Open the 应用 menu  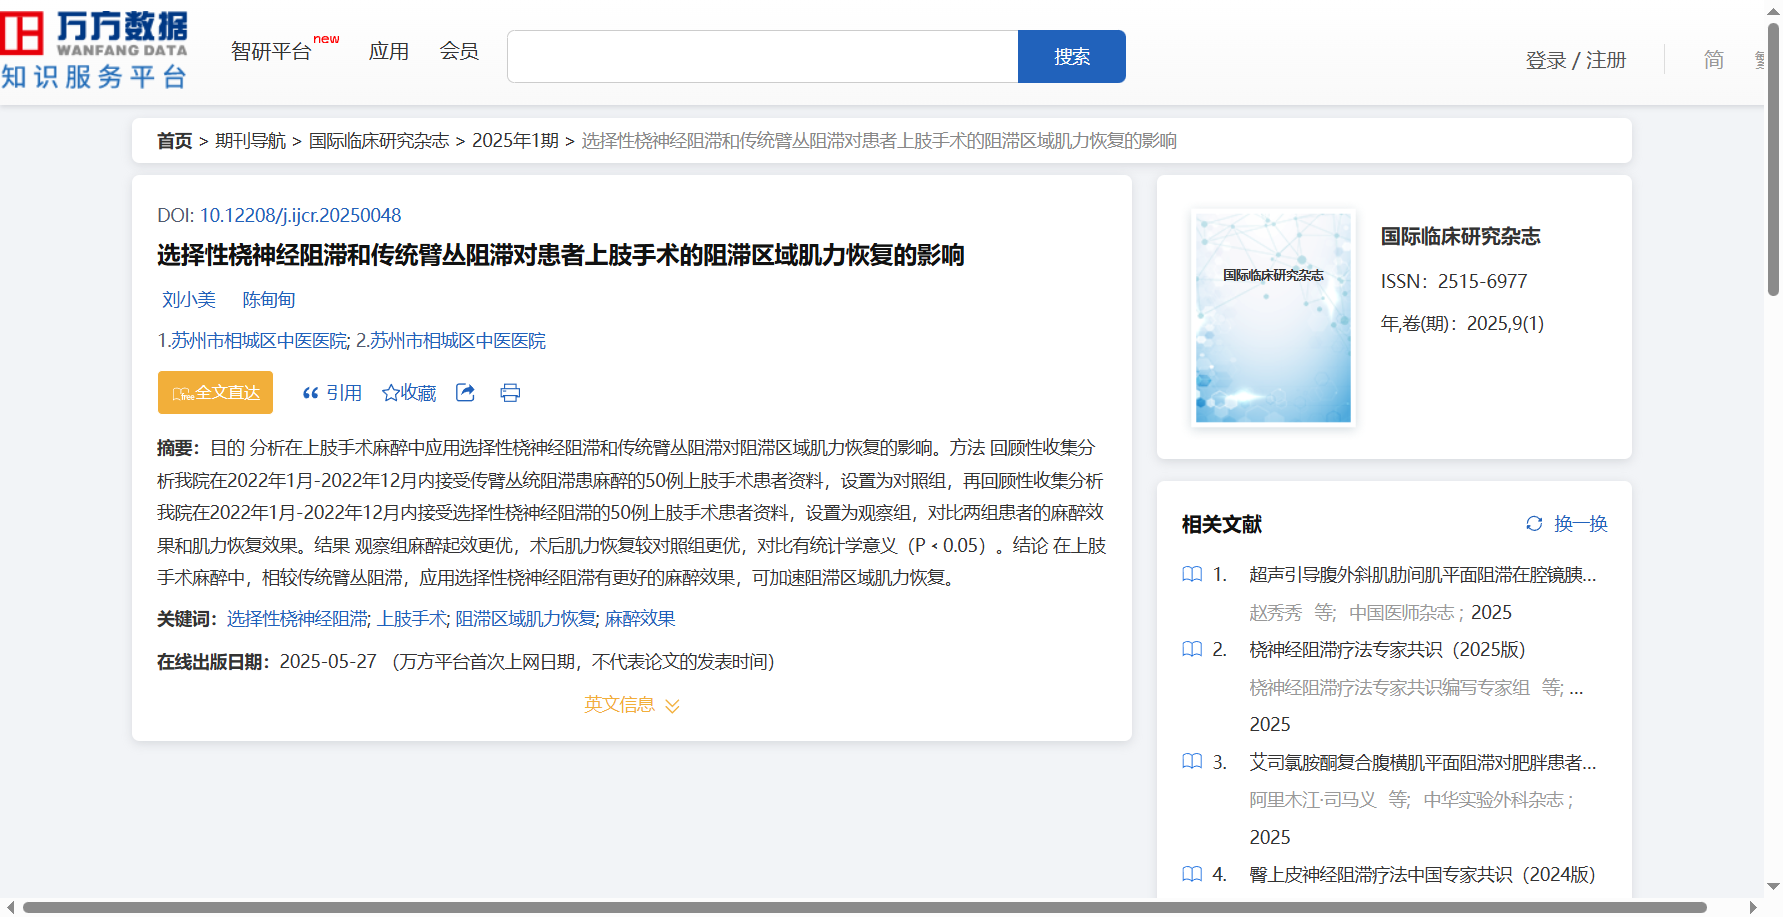coord(388,52)
